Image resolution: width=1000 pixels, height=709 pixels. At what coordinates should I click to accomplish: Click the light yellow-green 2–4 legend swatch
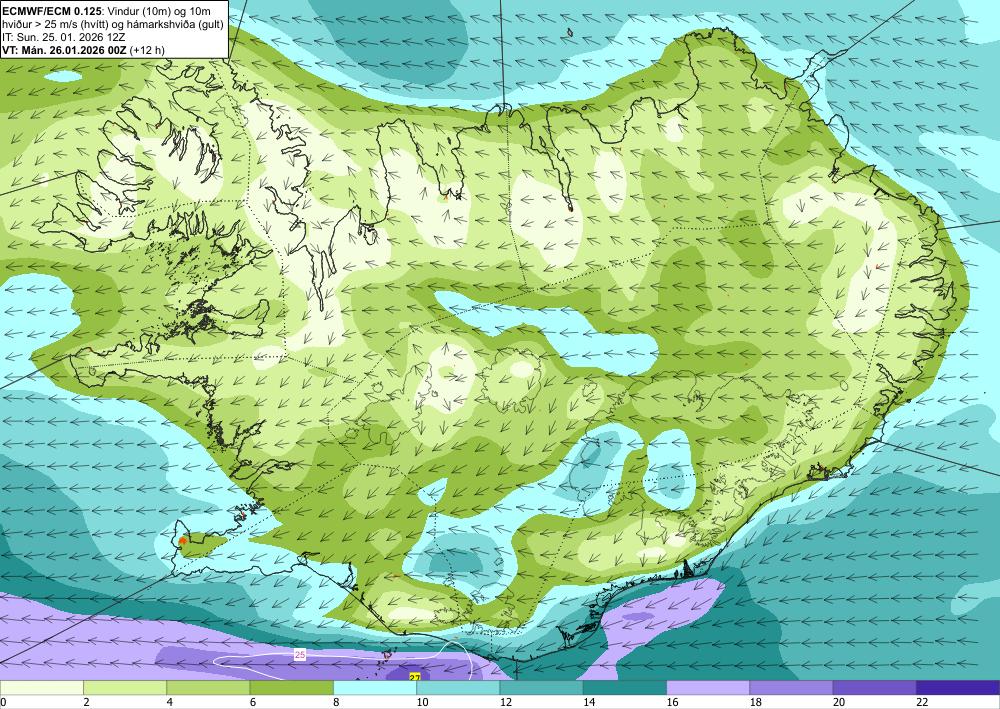click(x=125, y=688)
